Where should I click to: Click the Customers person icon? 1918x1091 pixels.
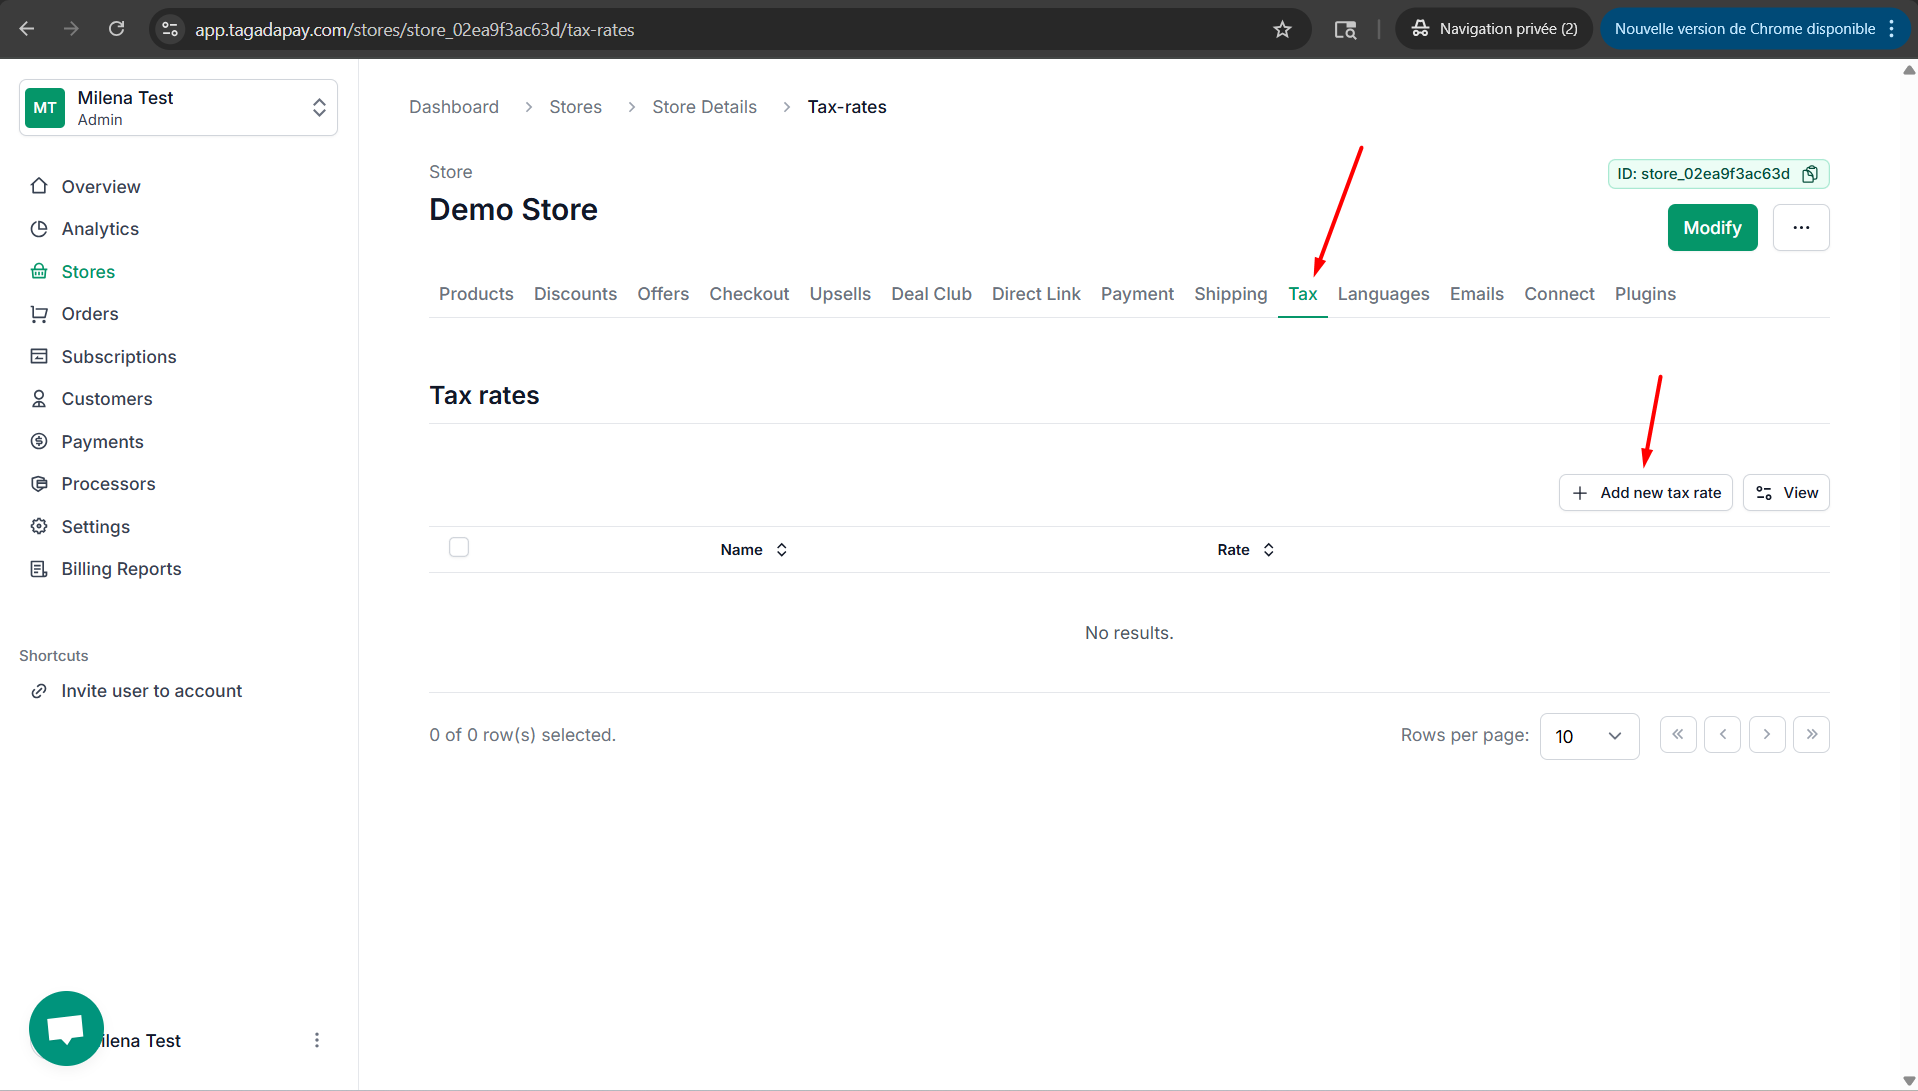pos(39,399)
